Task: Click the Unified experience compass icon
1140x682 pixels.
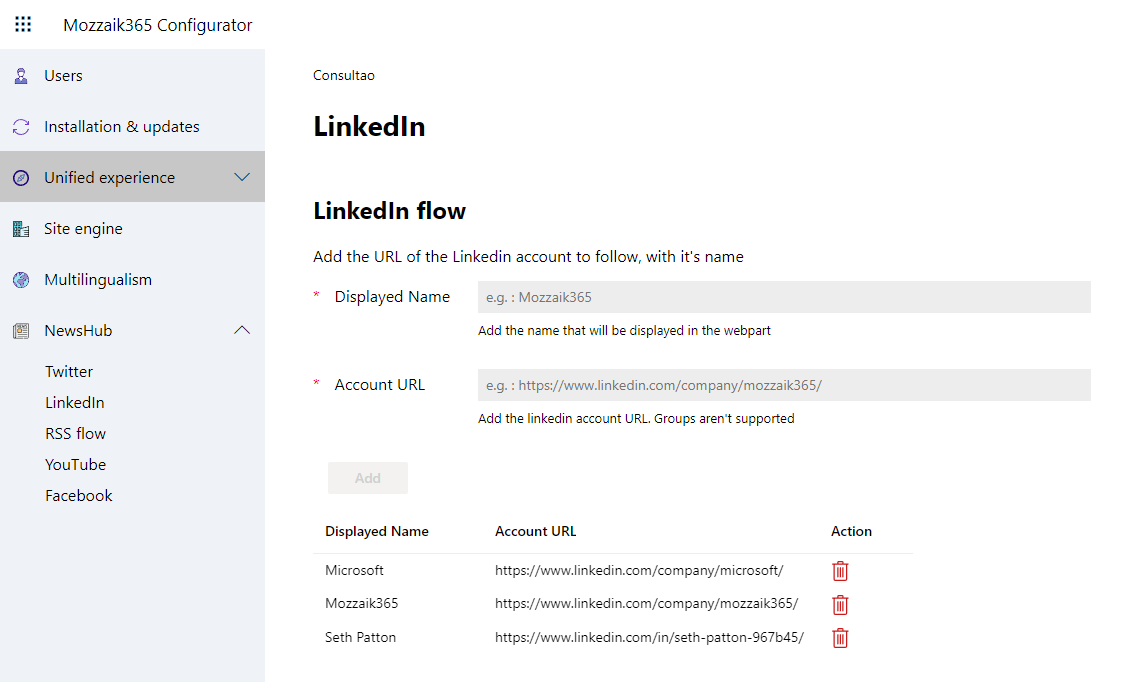Action: pyautogui.click(x=21, y=177)
